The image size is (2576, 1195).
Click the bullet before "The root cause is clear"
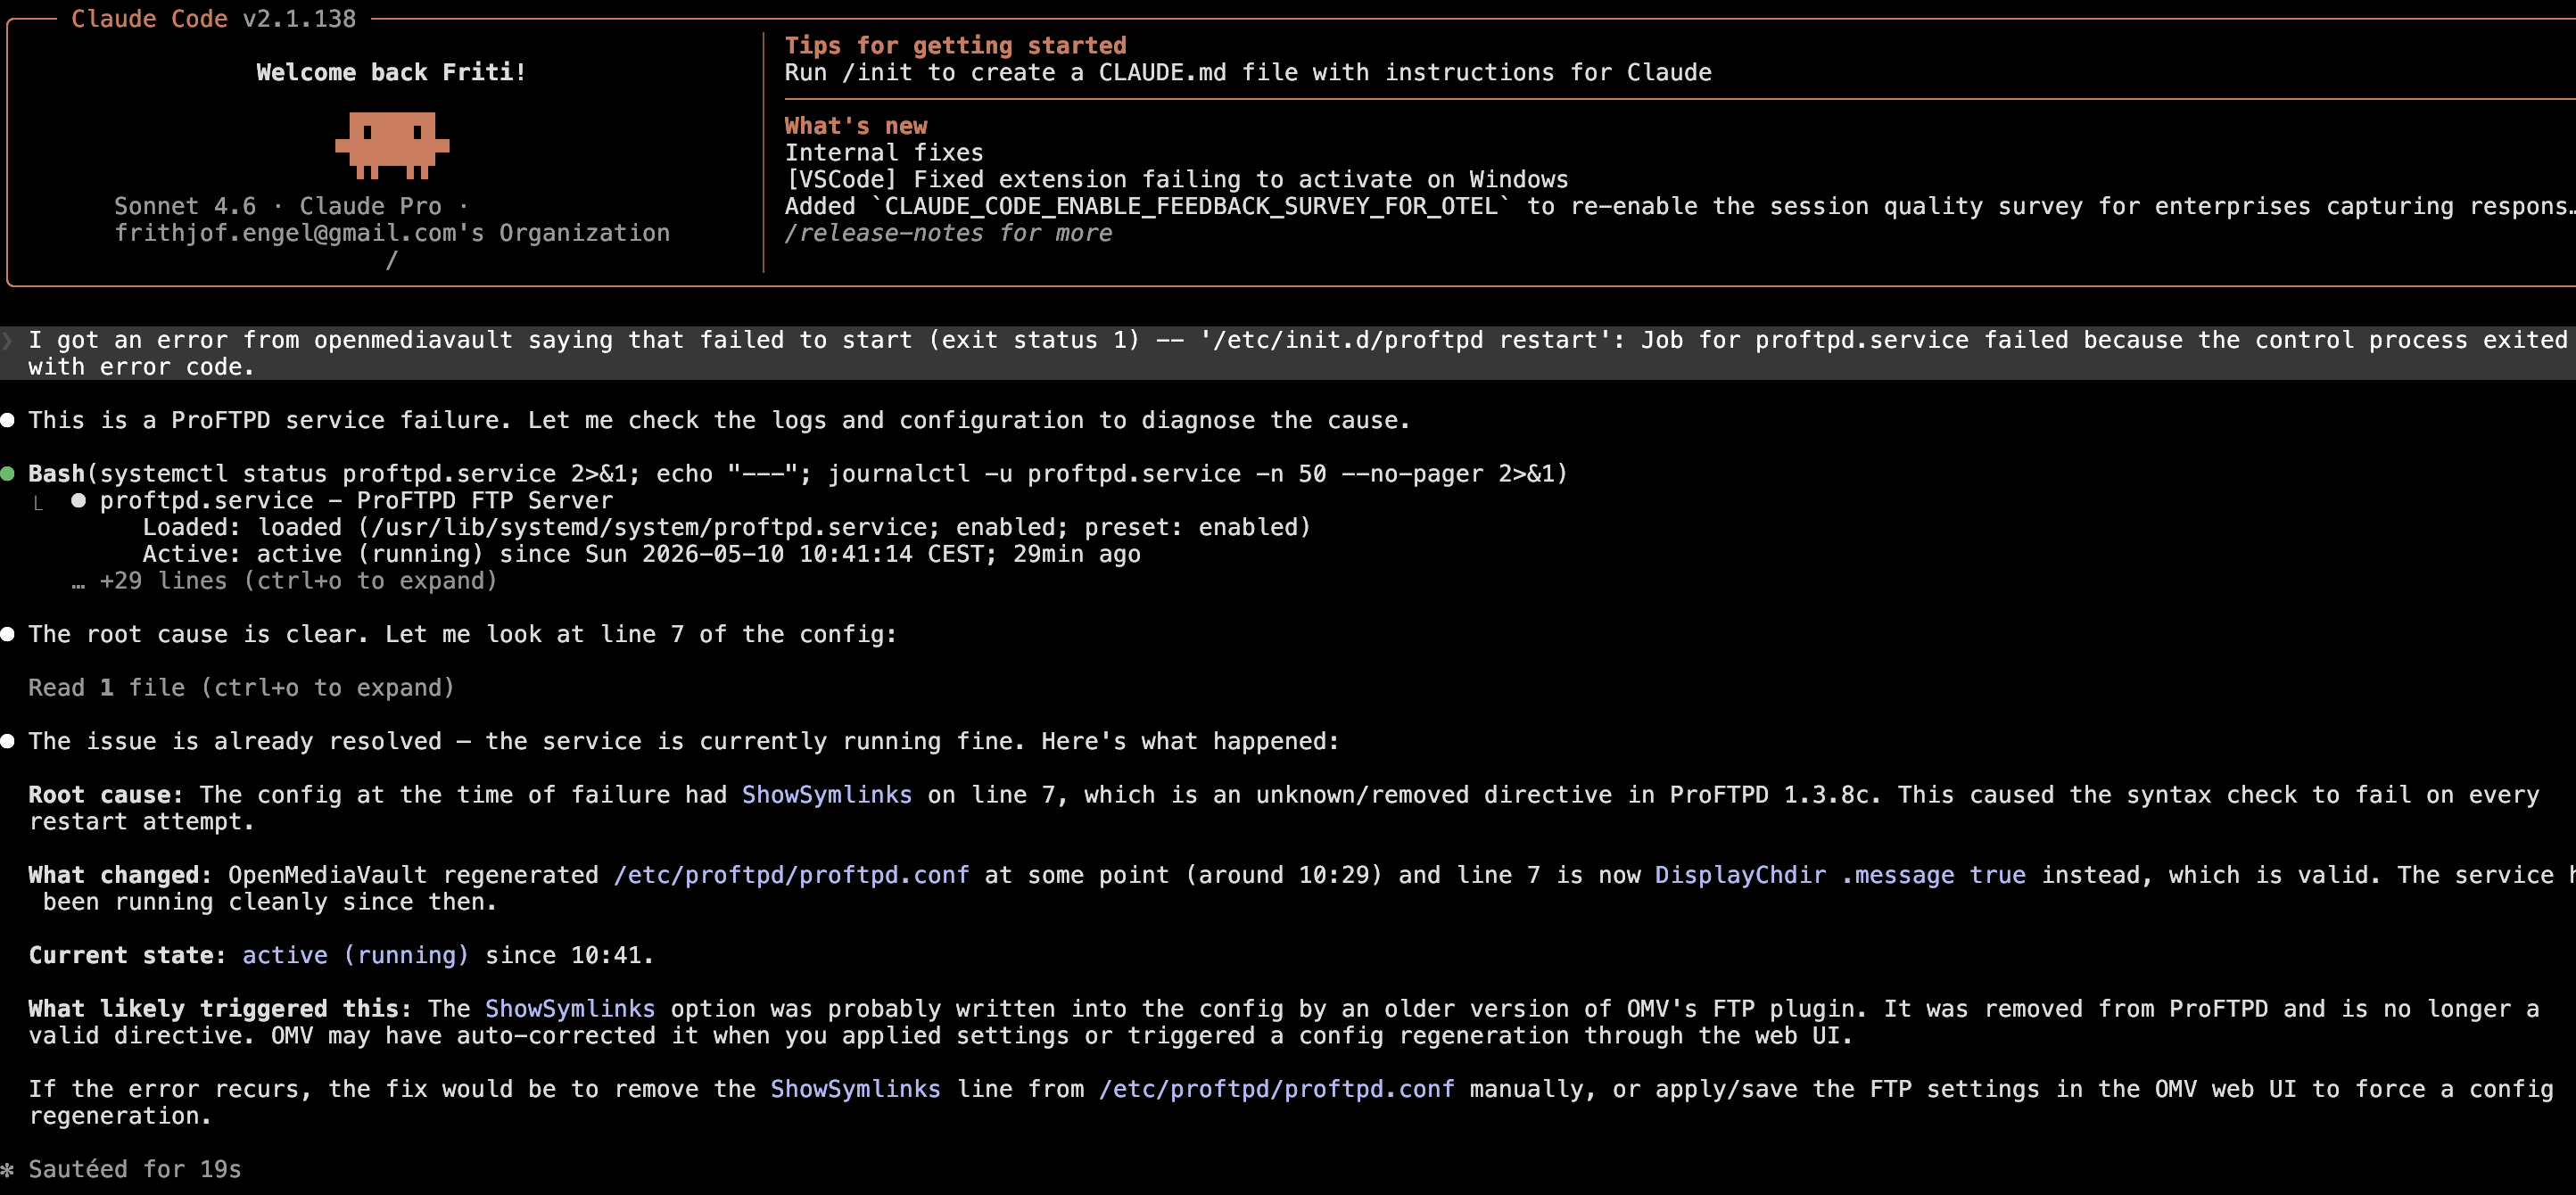[7, 634]
